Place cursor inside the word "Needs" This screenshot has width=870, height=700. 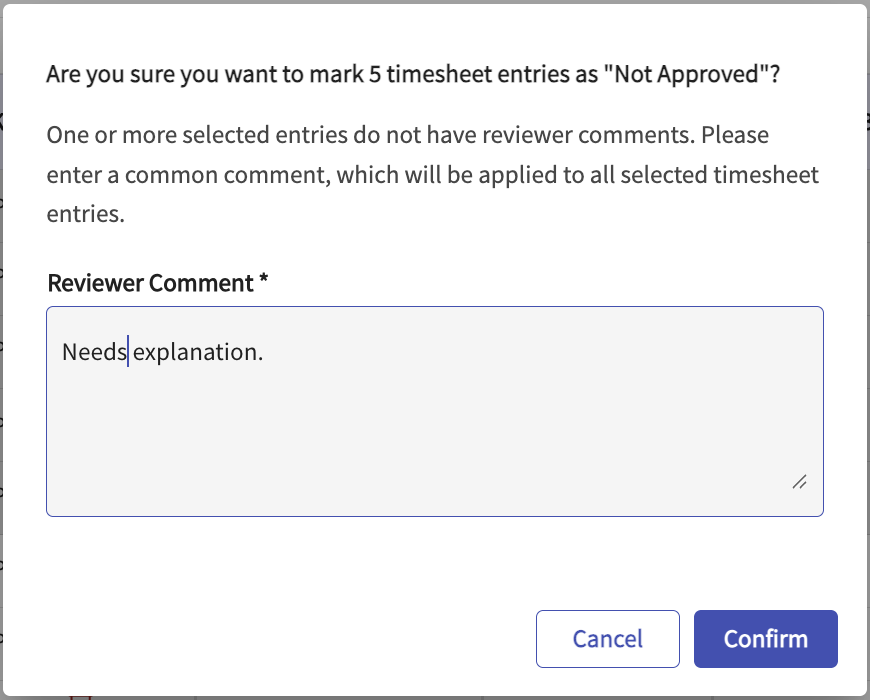pyautogui.click(x=94, y=352)
